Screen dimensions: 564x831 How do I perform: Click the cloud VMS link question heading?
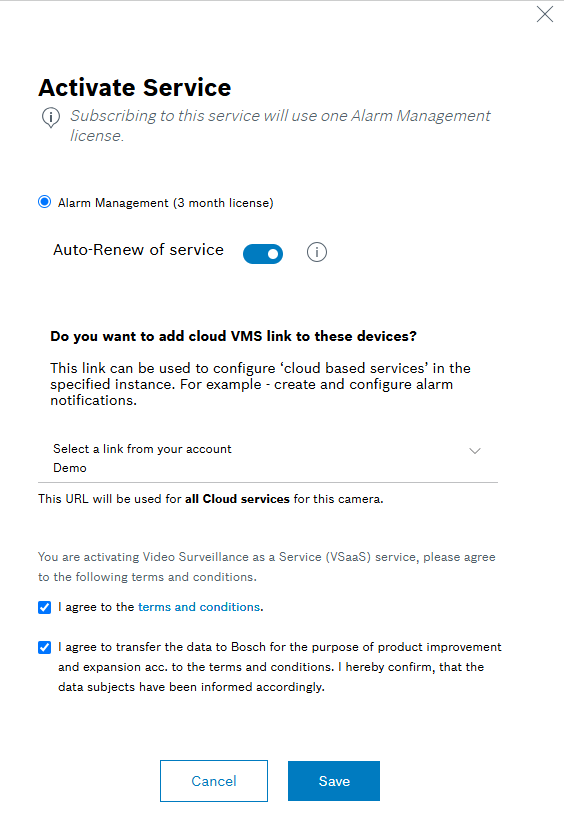pyautogui.click(x=233, y=336)
